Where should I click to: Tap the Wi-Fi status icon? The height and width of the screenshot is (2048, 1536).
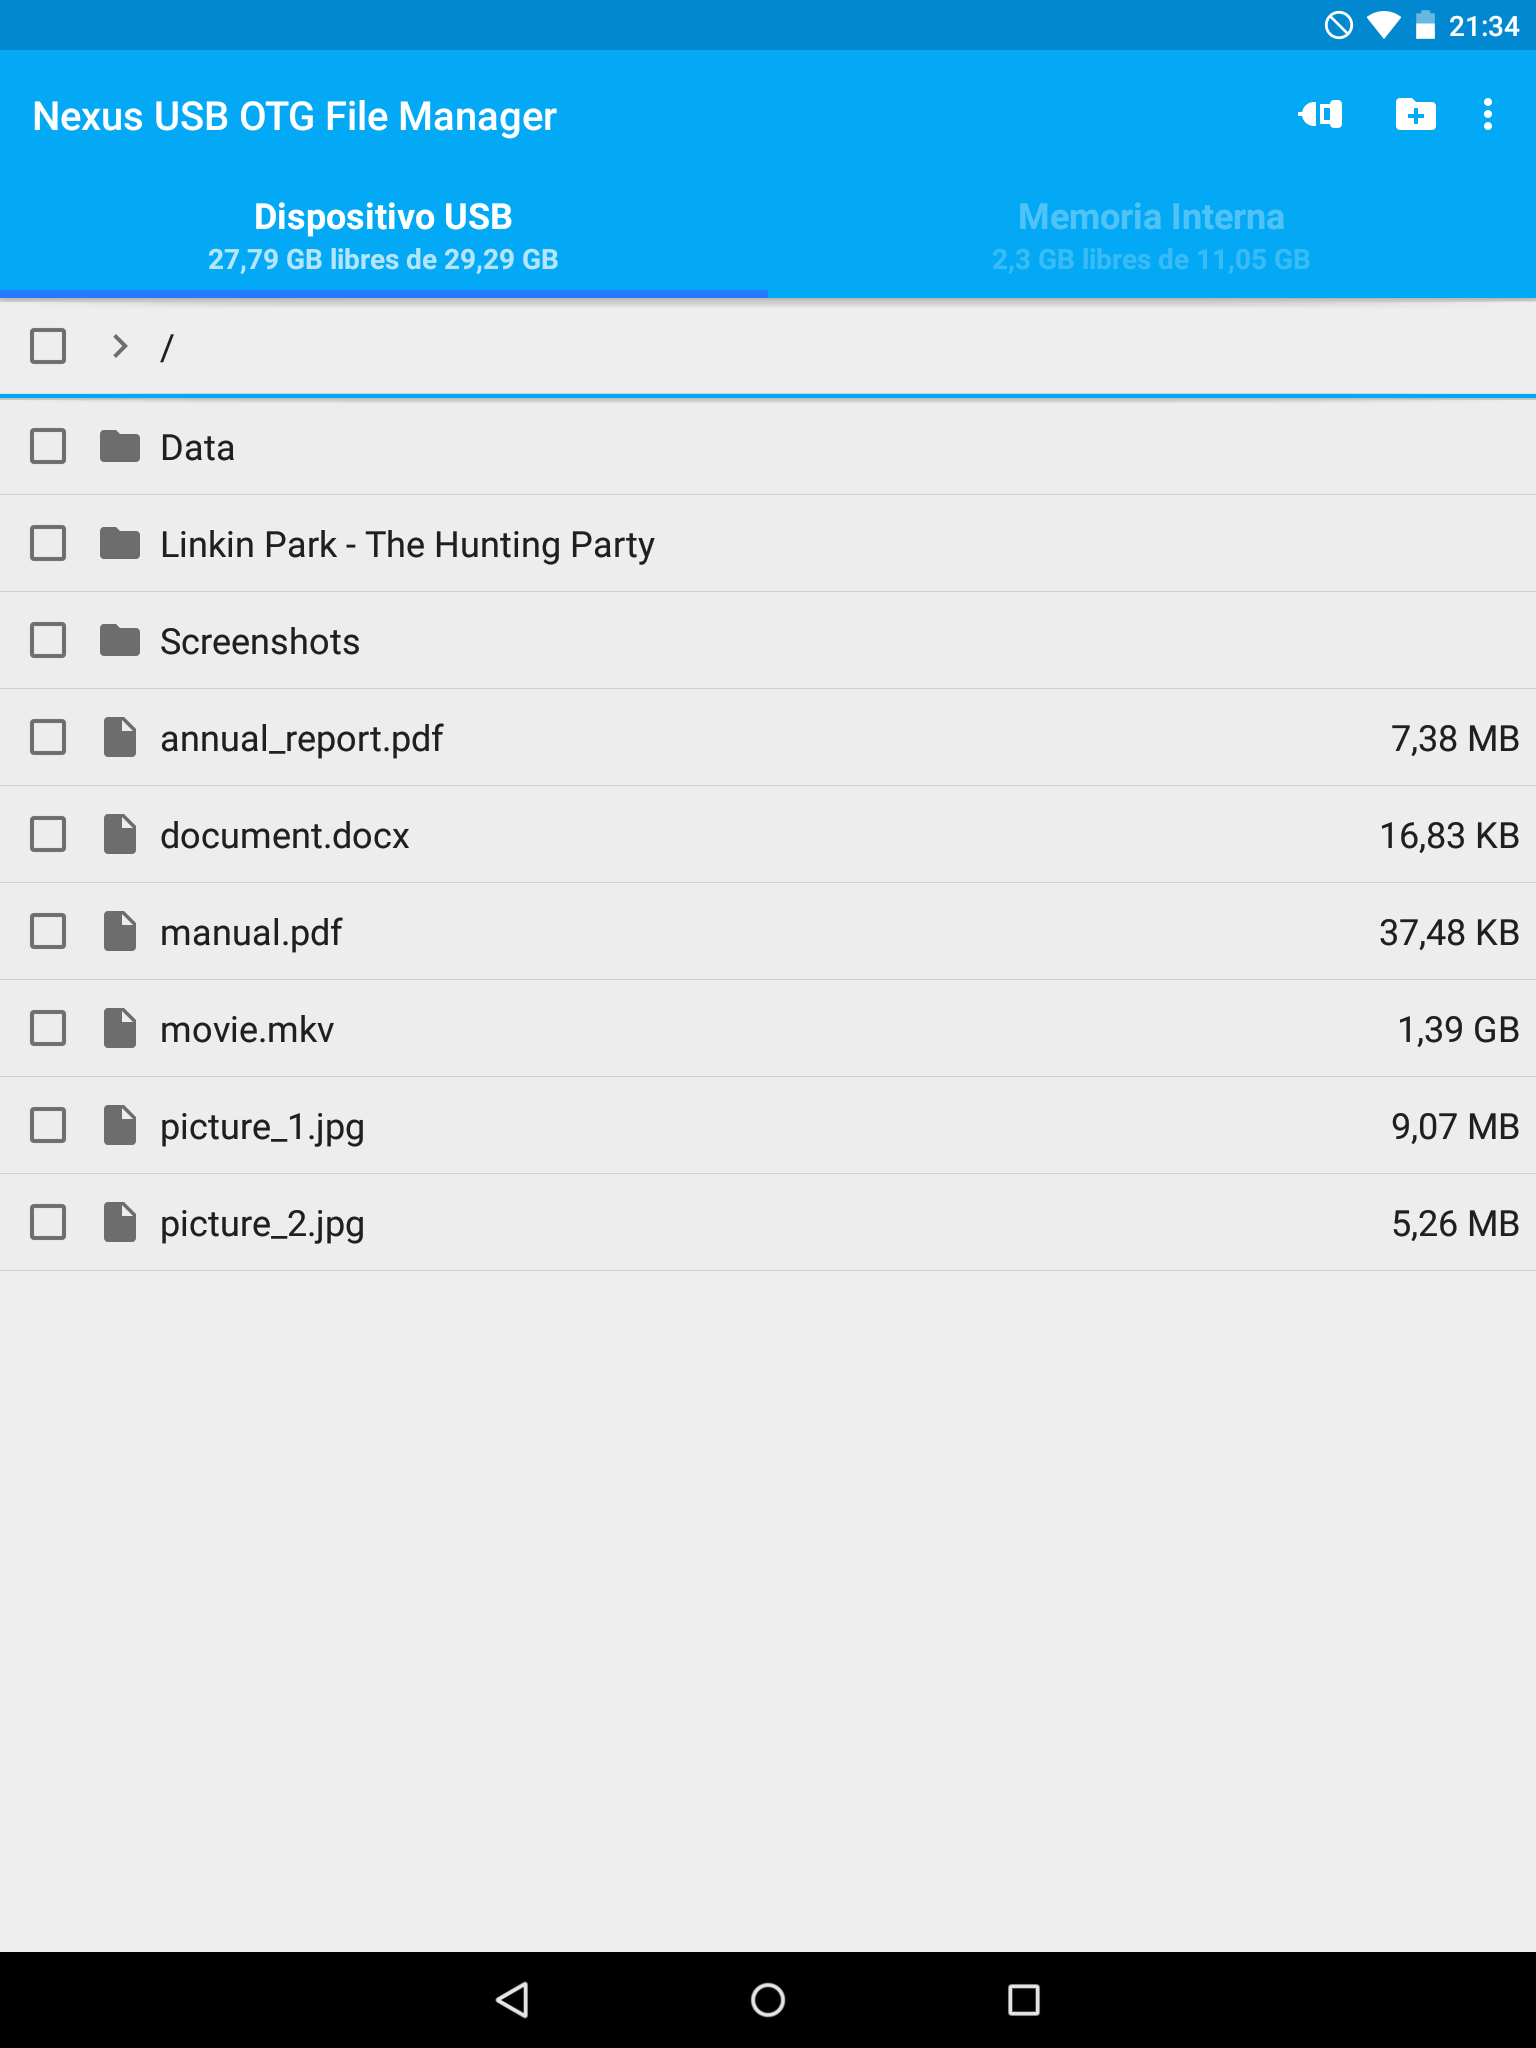pyautogui.click(x=1384, y=25)
